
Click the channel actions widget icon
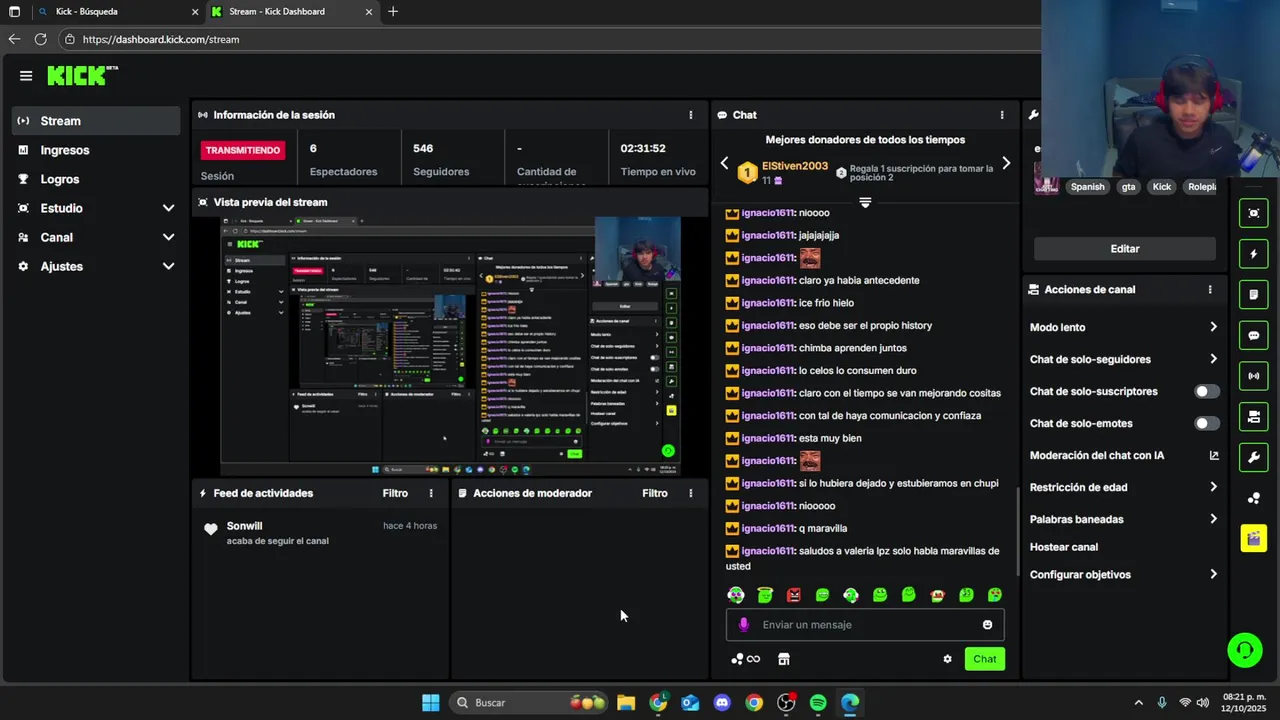point(1253,417)
